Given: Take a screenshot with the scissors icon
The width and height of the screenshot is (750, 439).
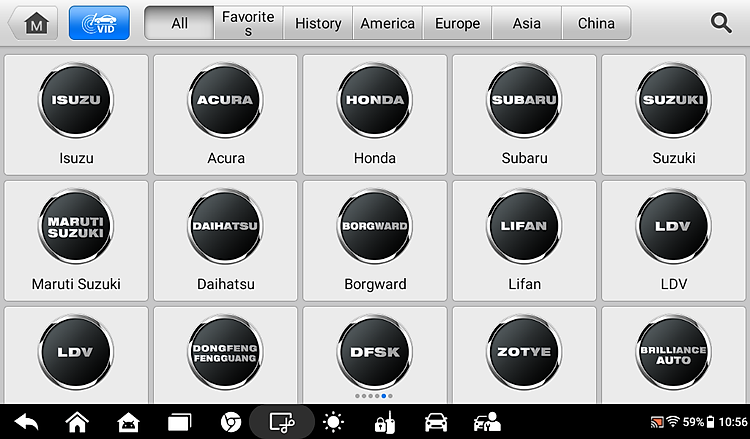Looking at the screenshot, I should (x=282, y=422).
